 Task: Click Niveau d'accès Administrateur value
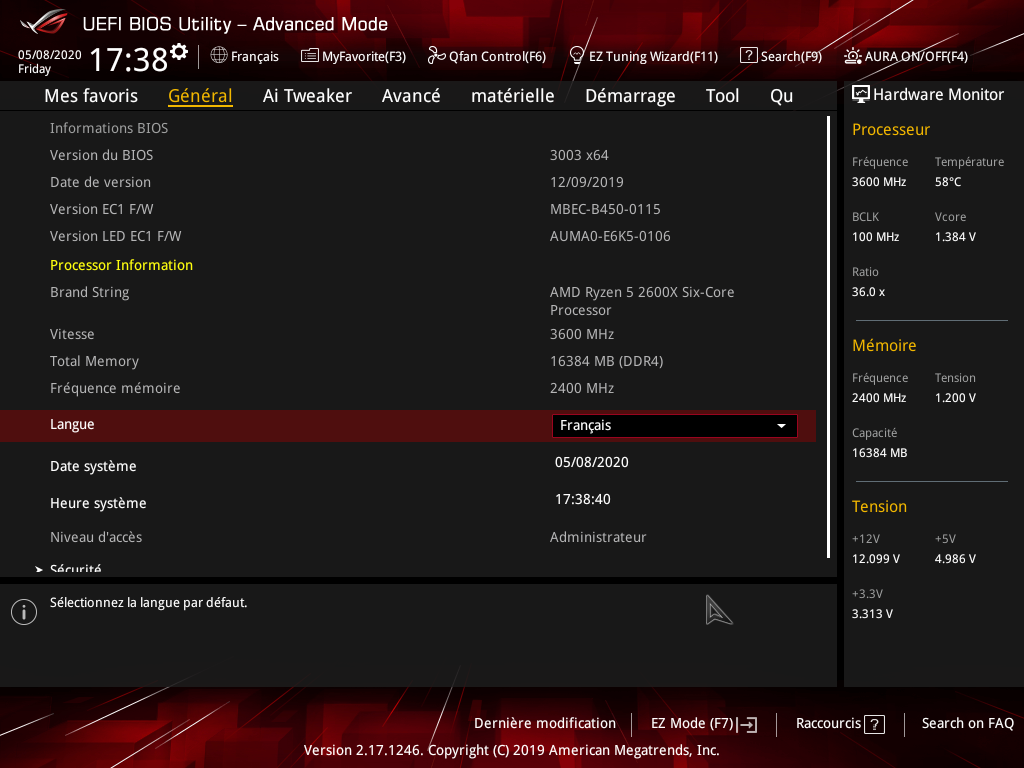pyautogui.click(x=598, y=537)
